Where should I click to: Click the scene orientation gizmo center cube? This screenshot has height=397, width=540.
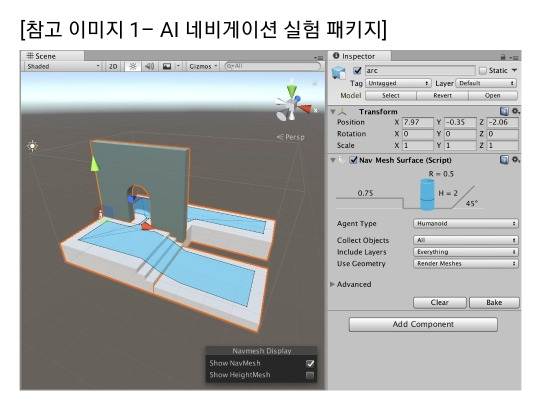tap(292, 104)
